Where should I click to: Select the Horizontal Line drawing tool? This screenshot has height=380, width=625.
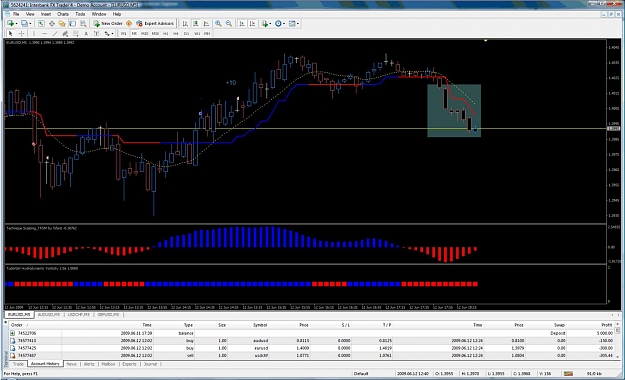(x=45, y=33)
